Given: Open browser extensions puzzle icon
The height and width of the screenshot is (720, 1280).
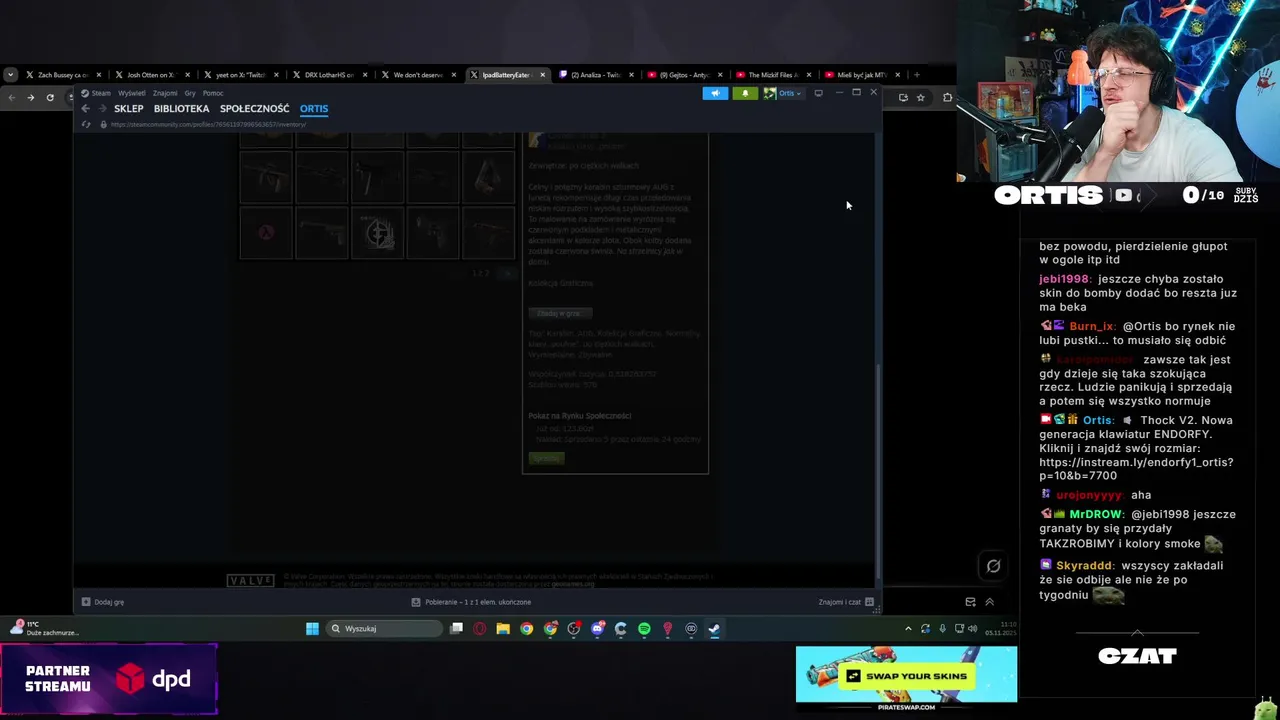Looking at the screenshot, I should coord(948,97).
